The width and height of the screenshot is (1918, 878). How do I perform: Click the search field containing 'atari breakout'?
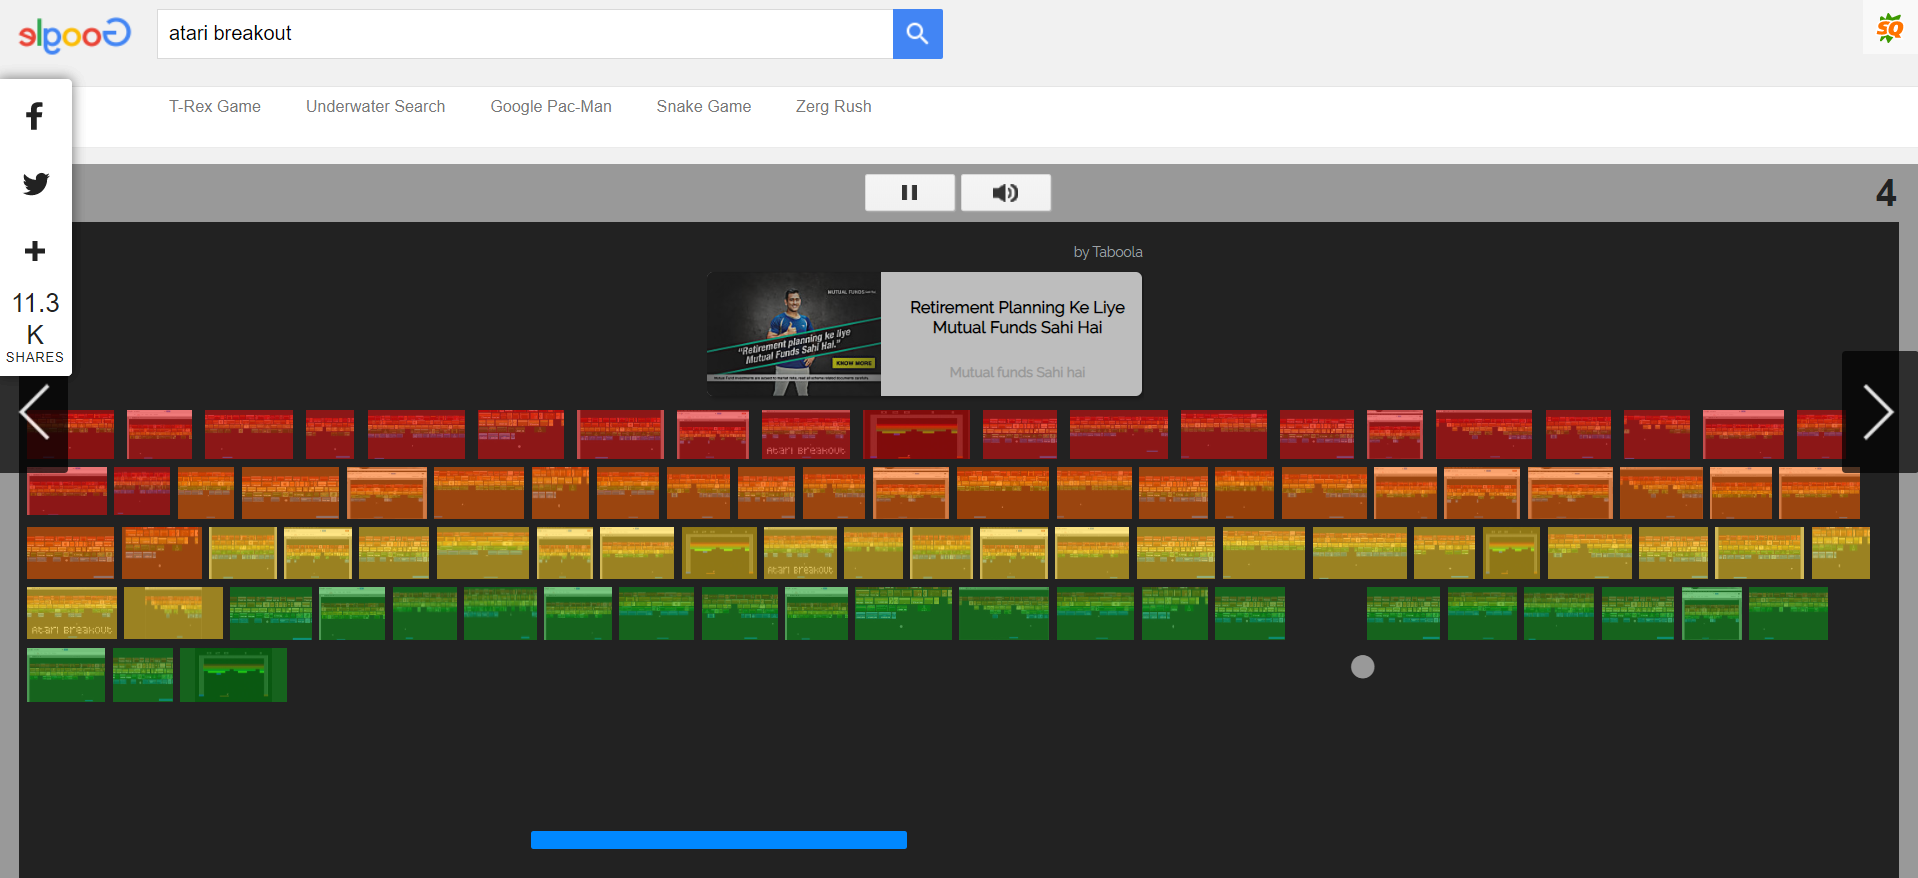click(525, 34)
